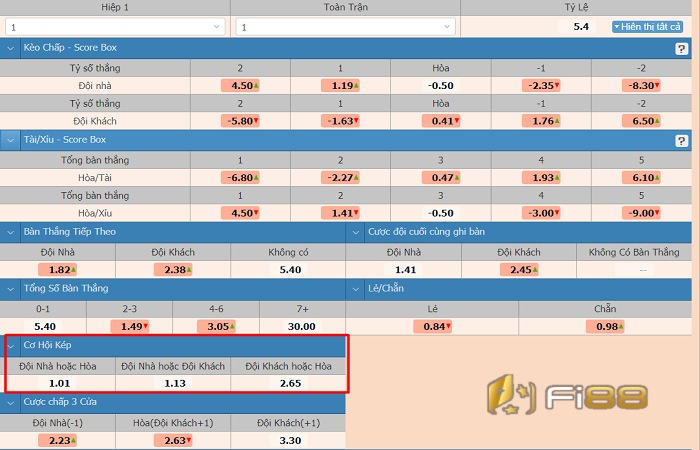Select Đội Khách odds -1.63
Image resolution: width=700 pixels, height=450 pixels.
[340, 121]
